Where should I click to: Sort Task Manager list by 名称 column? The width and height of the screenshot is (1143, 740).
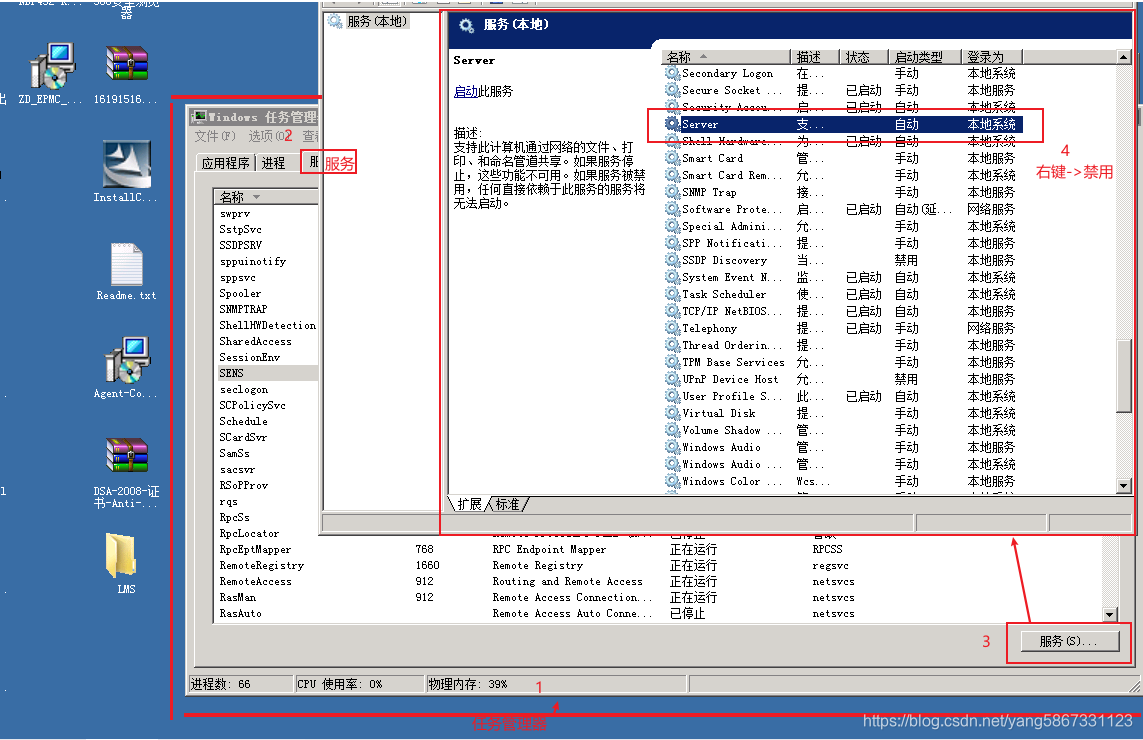pyautogui.click(x=265, y=197)
